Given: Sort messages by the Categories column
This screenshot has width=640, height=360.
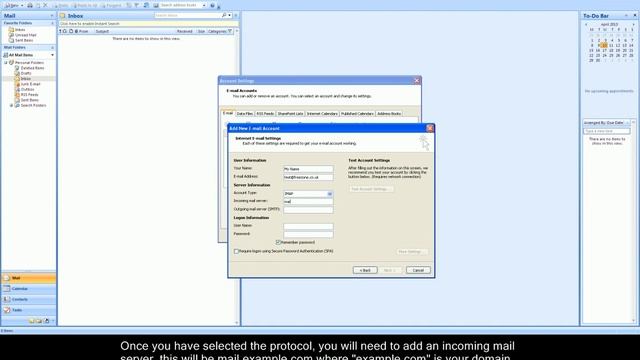Looking at the screenshot, I should 217,31.
